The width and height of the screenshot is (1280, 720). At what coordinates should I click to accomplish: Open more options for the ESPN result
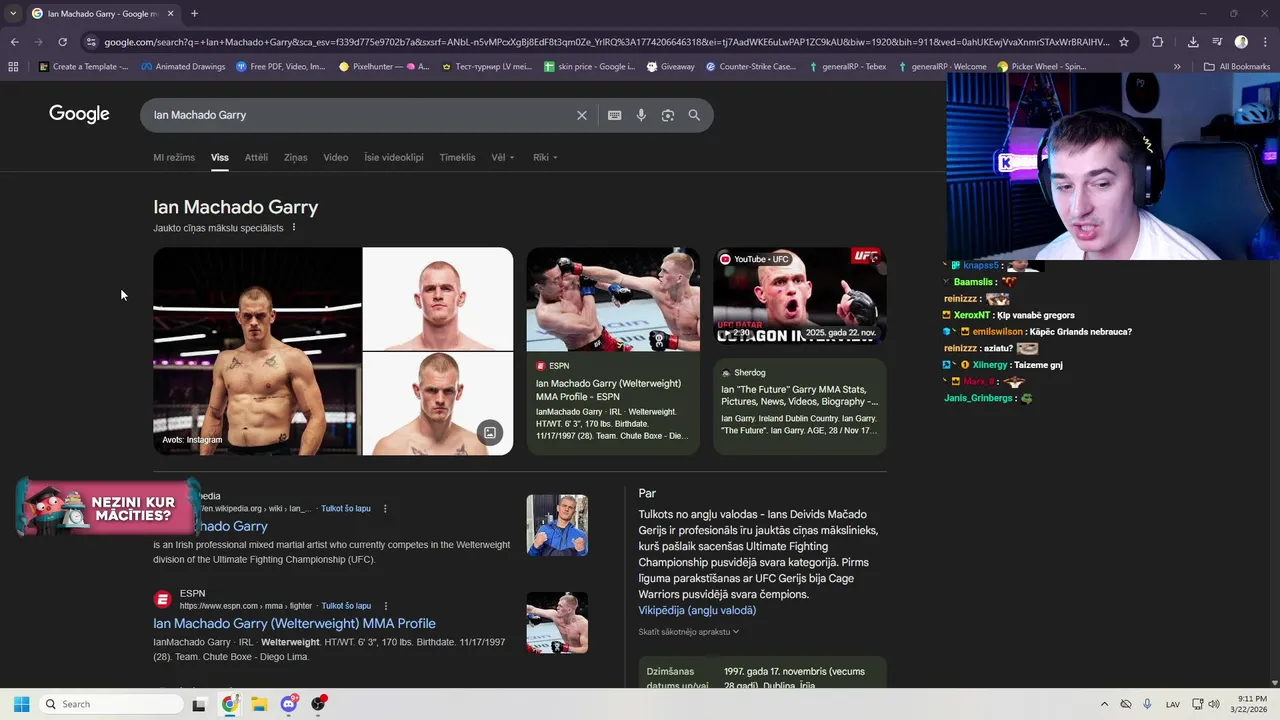click(x=385, y=606)
